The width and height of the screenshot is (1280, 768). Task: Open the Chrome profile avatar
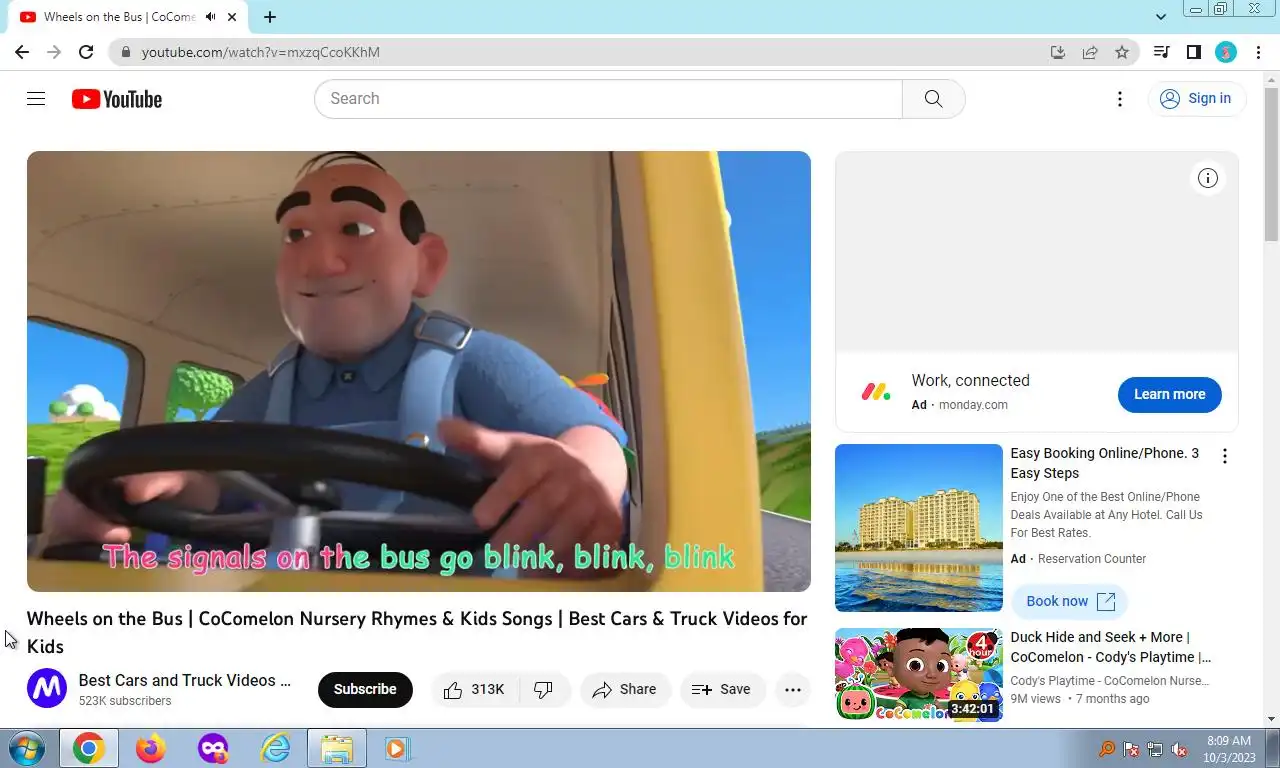[x=1226, y=52]
